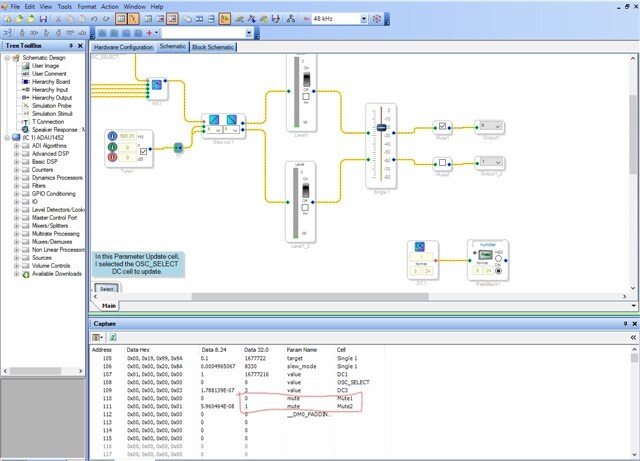Select Available Downloads tree item
This screenshot has width=640, height=461.
coord(57,274)
